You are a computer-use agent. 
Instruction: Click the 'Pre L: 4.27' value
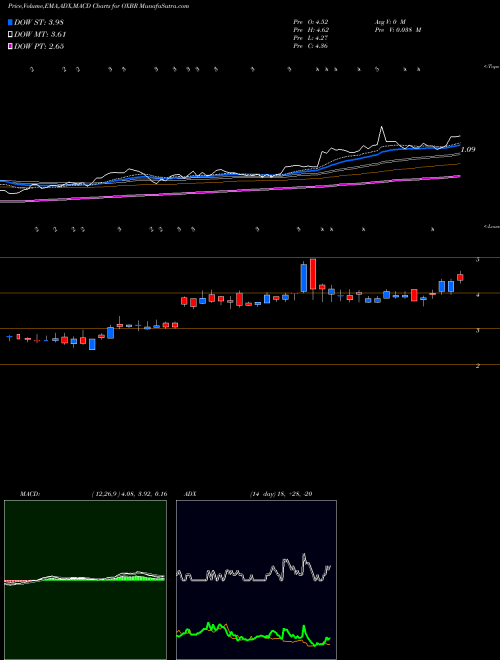[x=311, y=38]
